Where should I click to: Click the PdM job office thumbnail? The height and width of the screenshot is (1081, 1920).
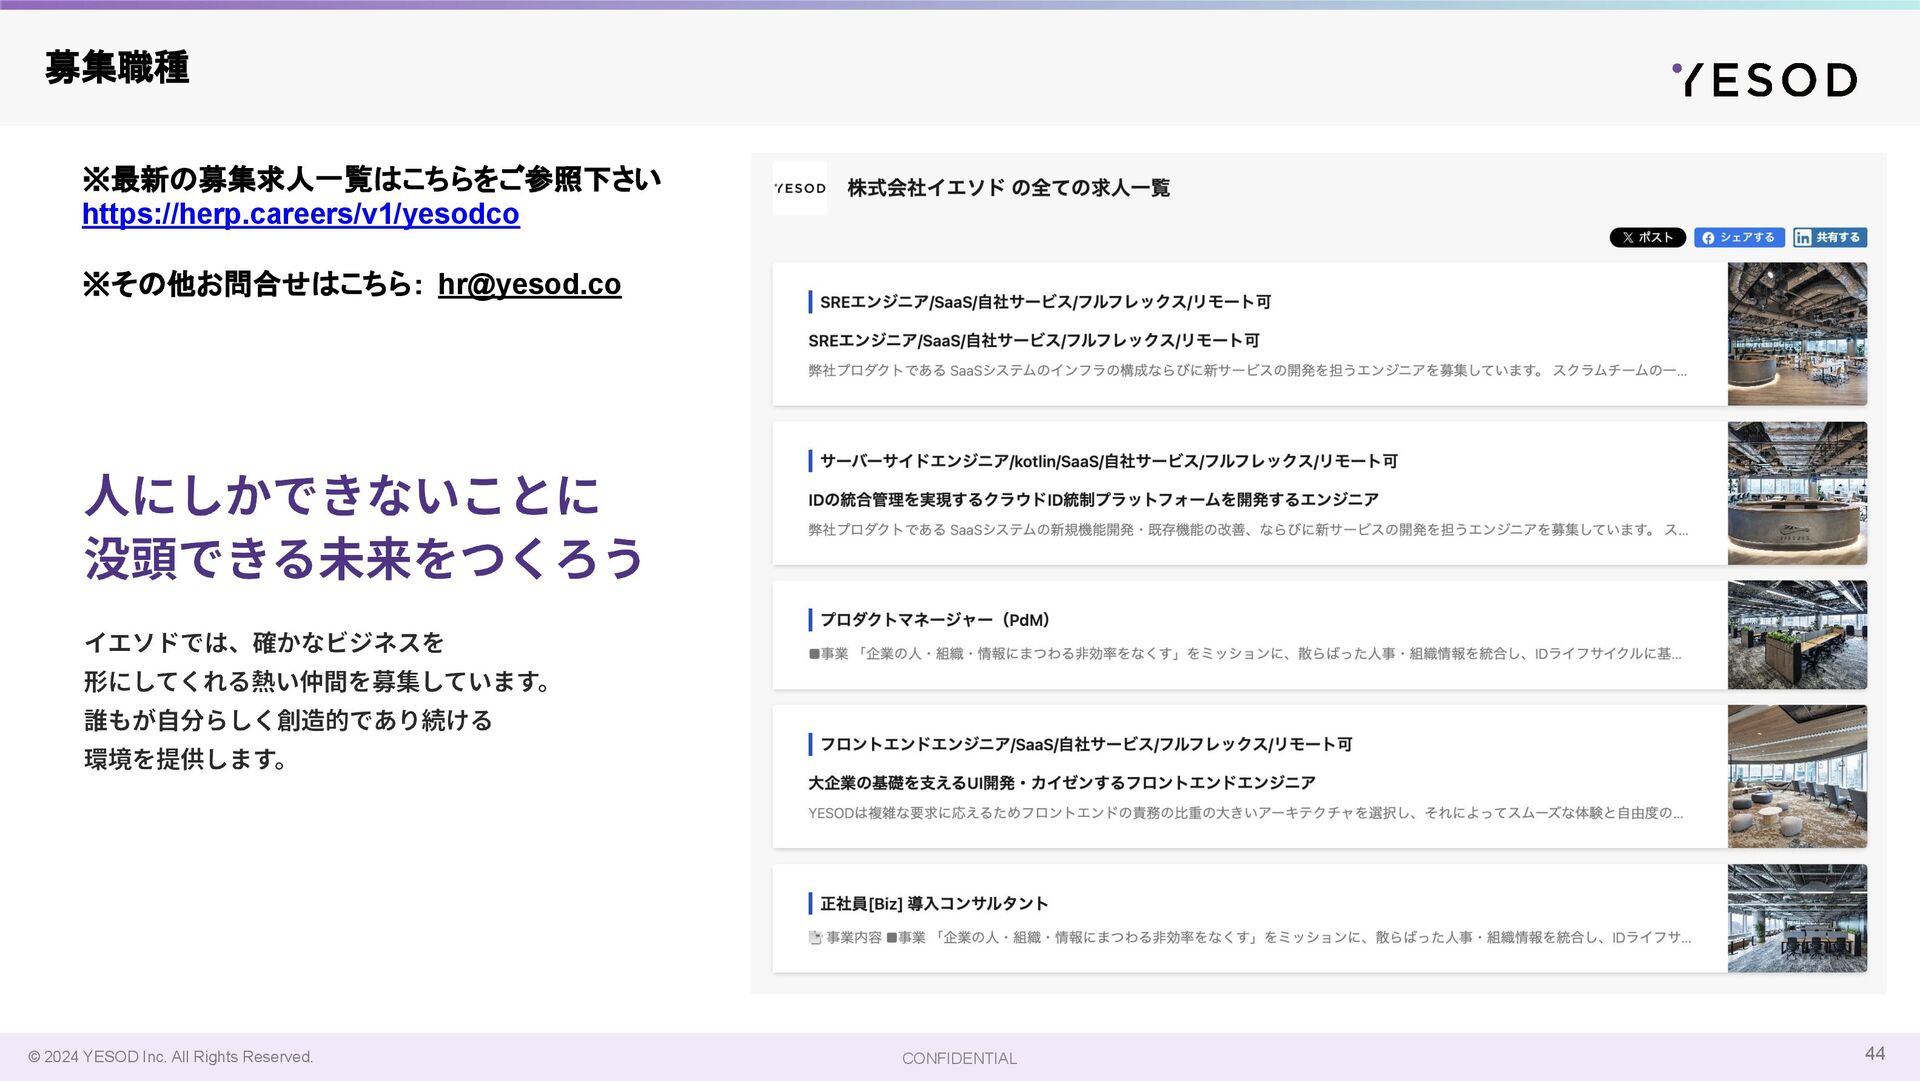click(1796, 635)
